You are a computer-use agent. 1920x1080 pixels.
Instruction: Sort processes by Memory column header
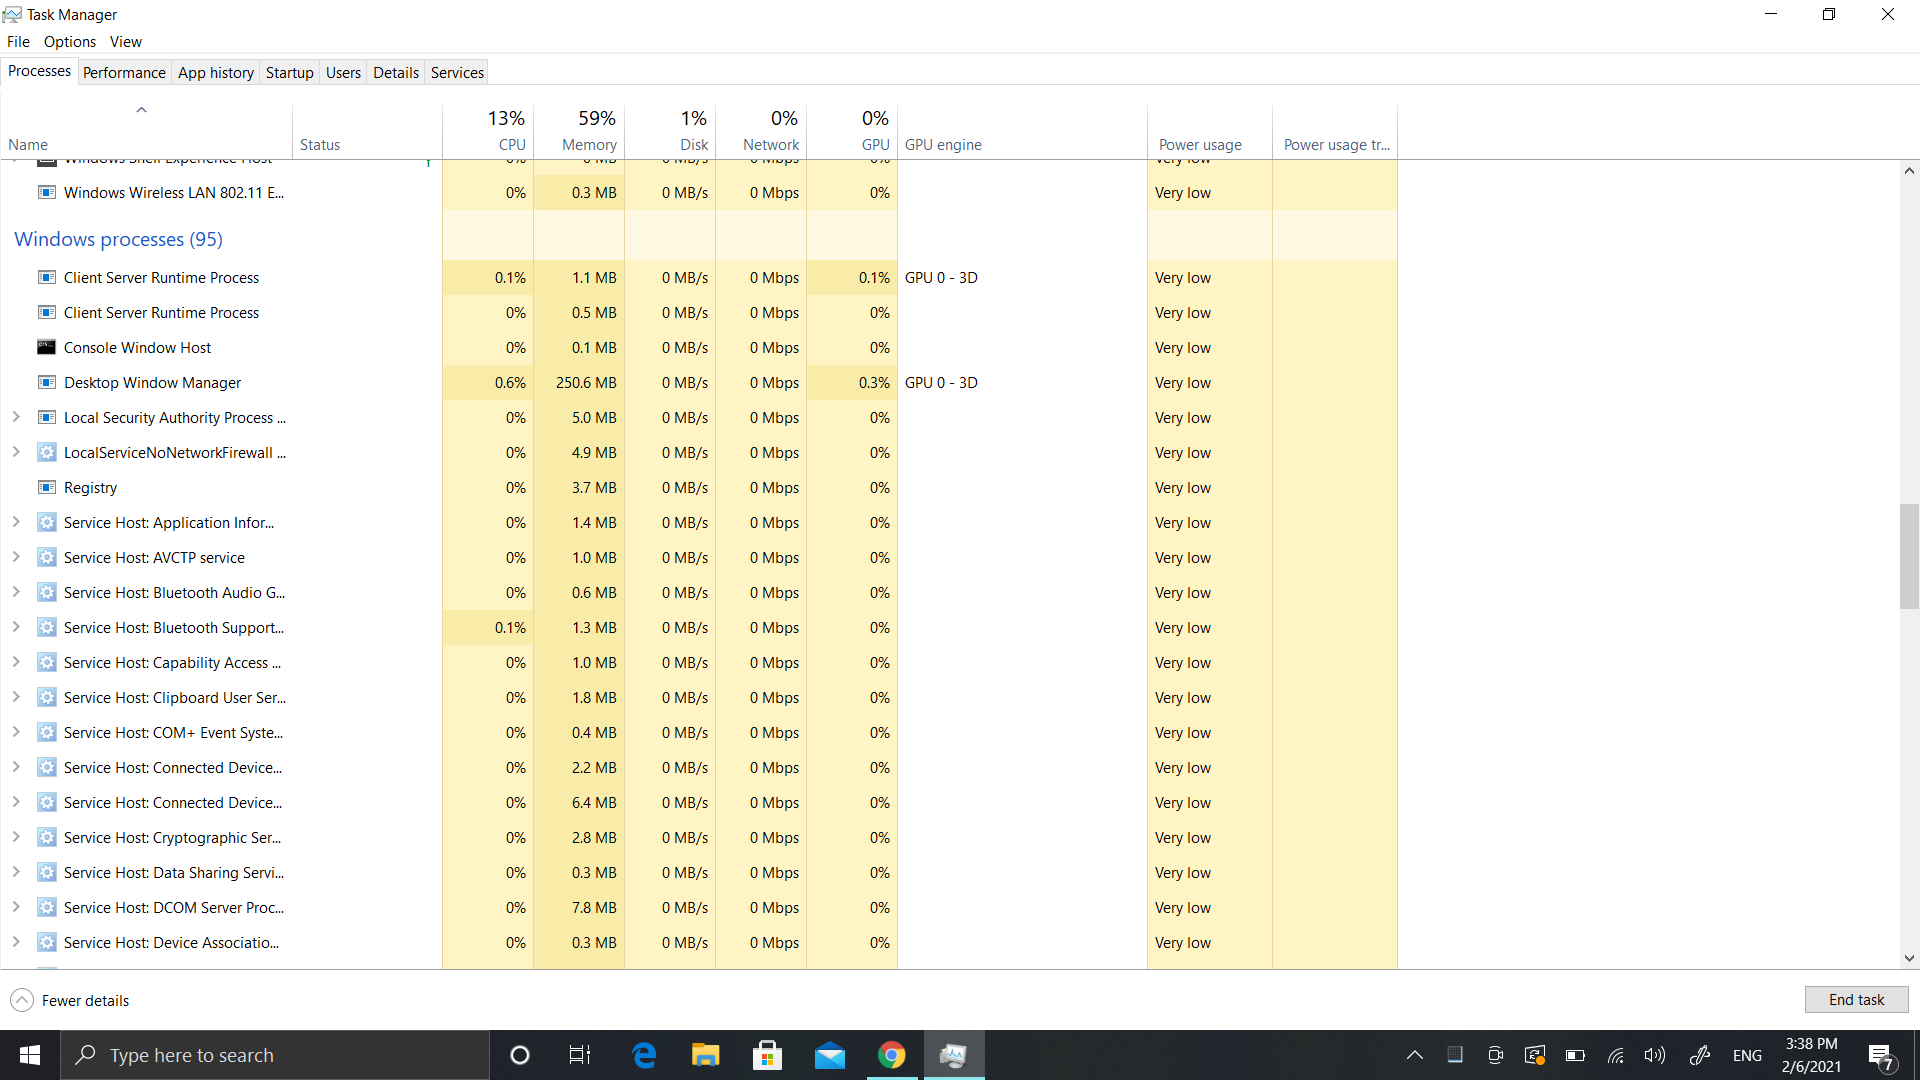click(588, 144)
